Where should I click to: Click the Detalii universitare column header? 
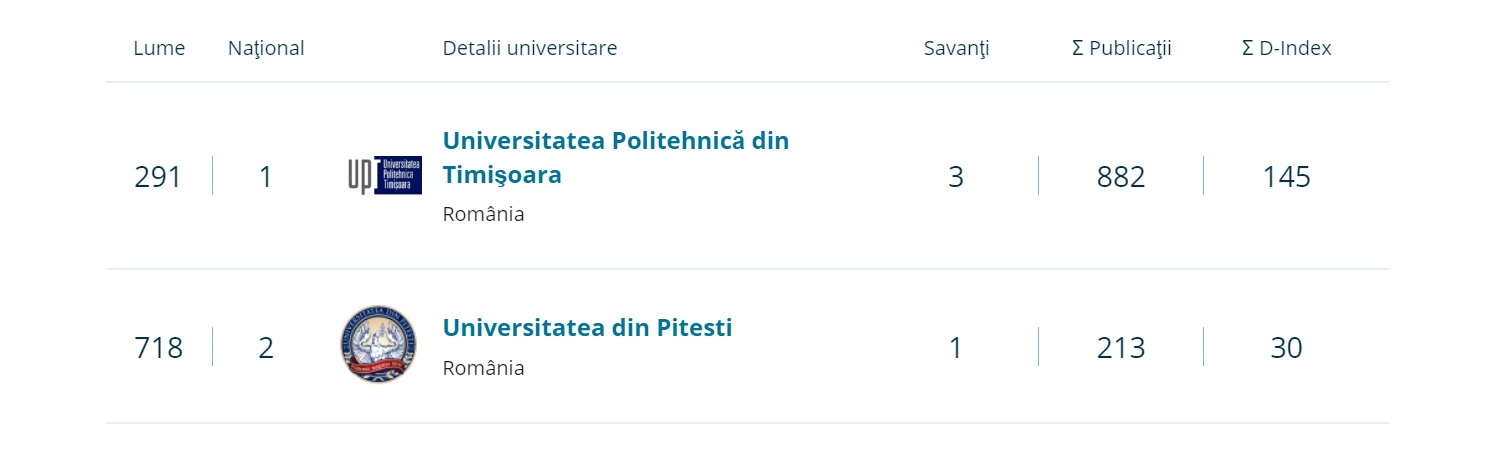[529, 48]
